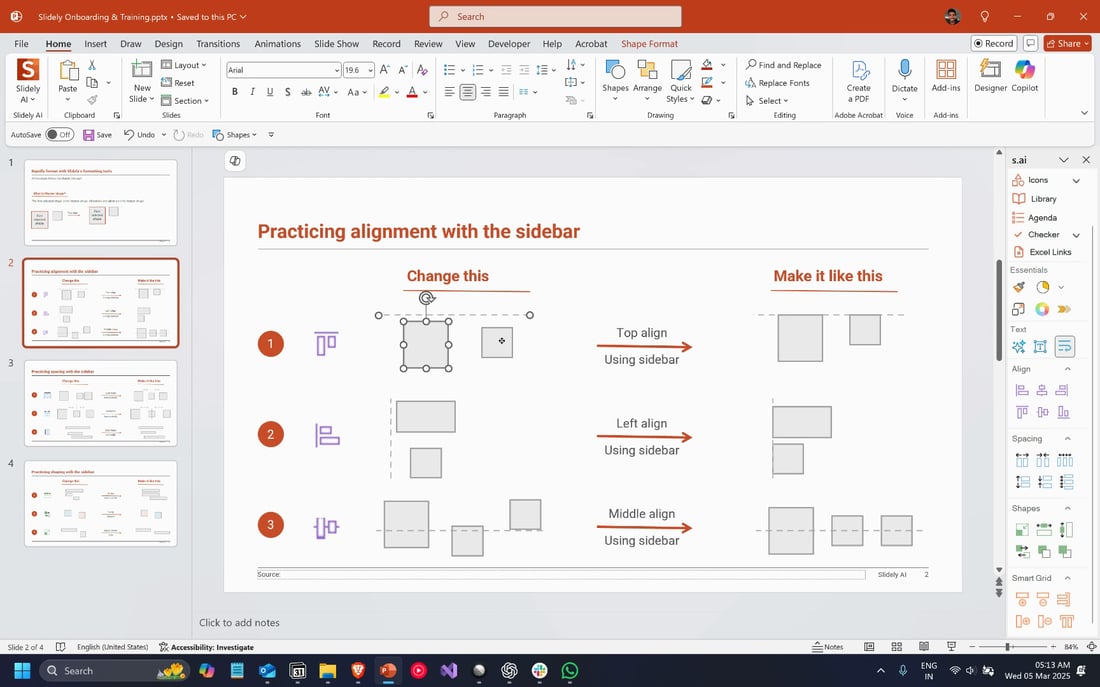Viewport: 1100px width, 687px height.
Task: Open the Add-ins icon
Action: tap(946, 76)
